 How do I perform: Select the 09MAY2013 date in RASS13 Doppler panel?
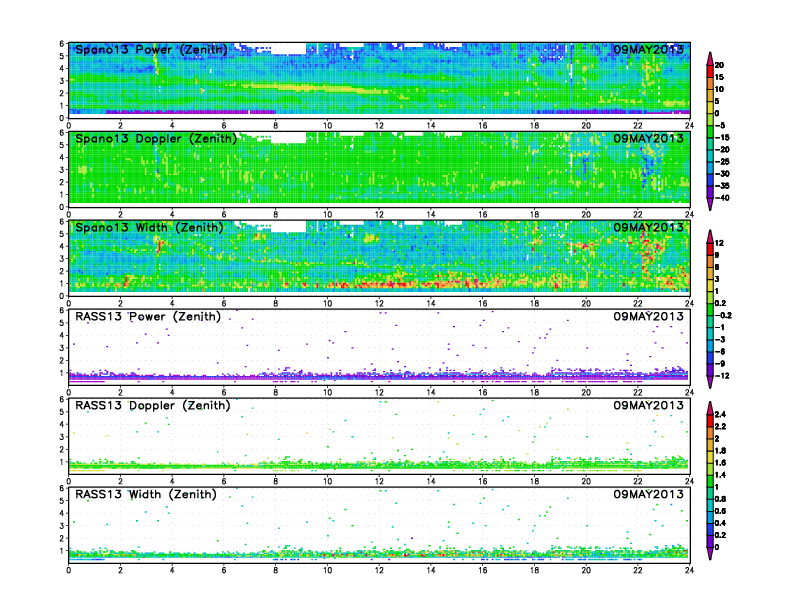click(x=649, y=405)
